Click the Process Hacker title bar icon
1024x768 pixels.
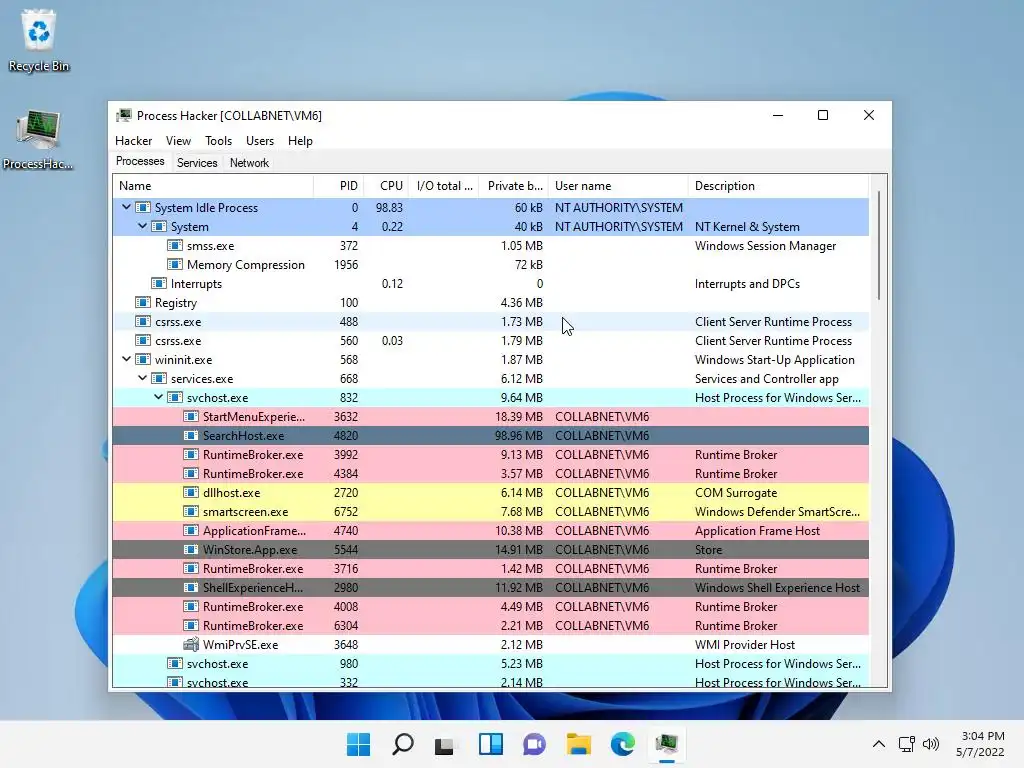click(123, 116)
